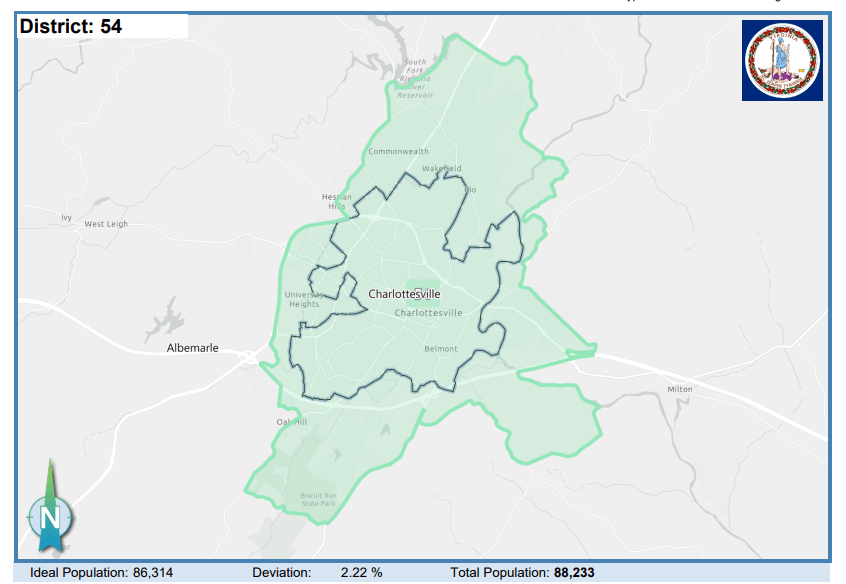
Task: Click the 'South Fork Rivanna River Reservoir' label
Action: [x=415, y=79]
